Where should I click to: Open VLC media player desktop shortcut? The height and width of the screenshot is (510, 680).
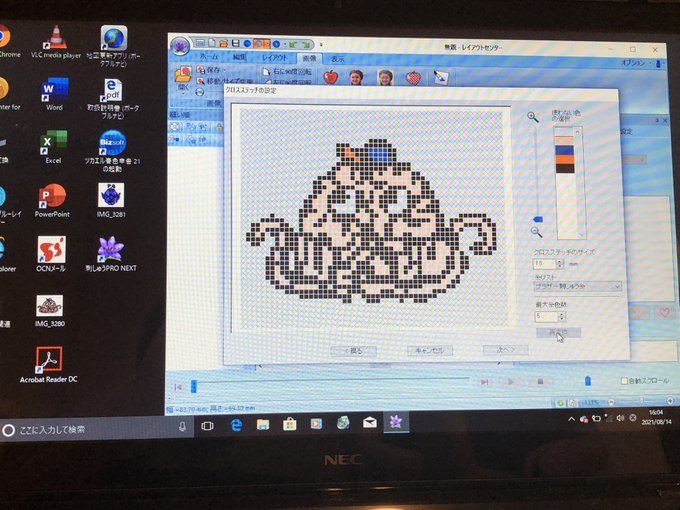(x=56, y=42)
